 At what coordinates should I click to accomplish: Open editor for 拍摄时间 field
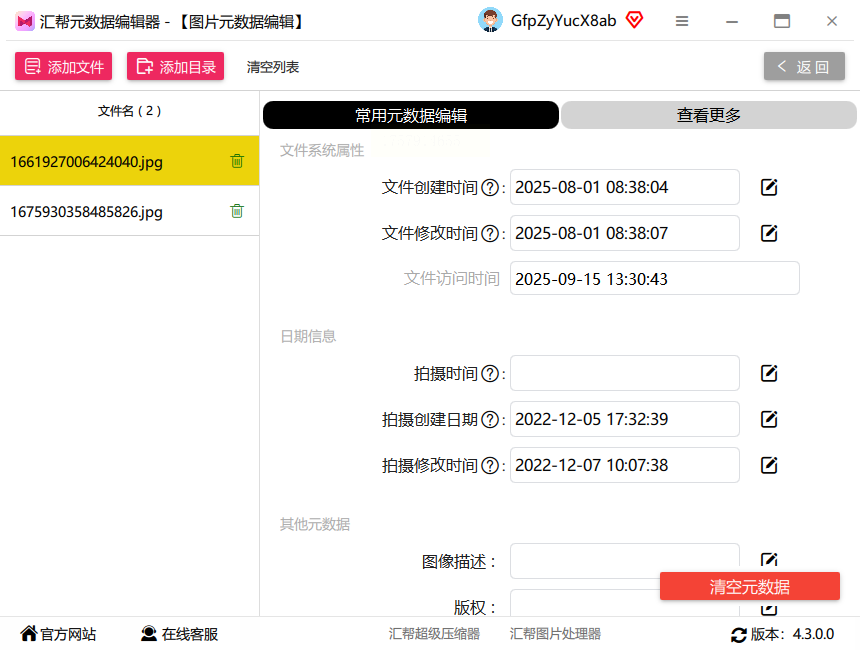pyautogui.click(x=769, y=374)
